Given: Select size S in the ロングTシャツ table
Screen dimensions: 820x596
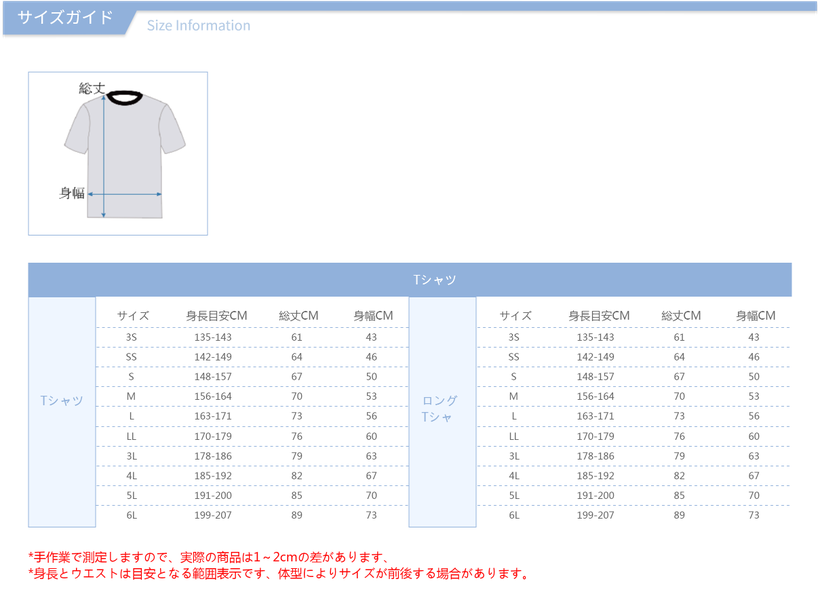Looking at the screenshot, I should coord(514,376).
